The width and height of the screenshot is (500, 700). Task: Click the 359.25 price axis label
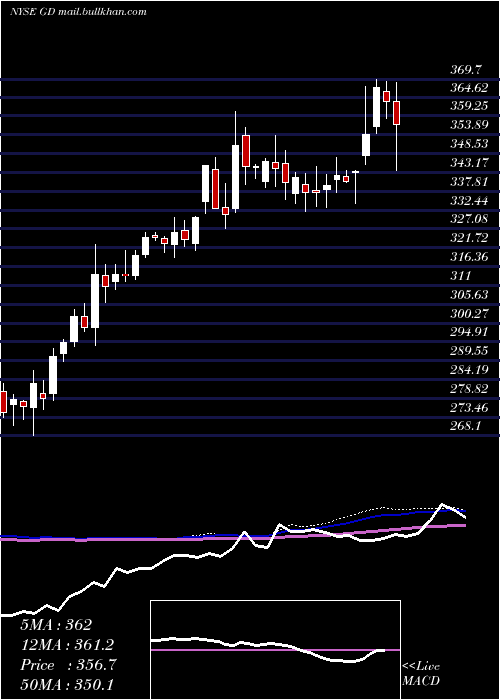[x=469, y=106]
